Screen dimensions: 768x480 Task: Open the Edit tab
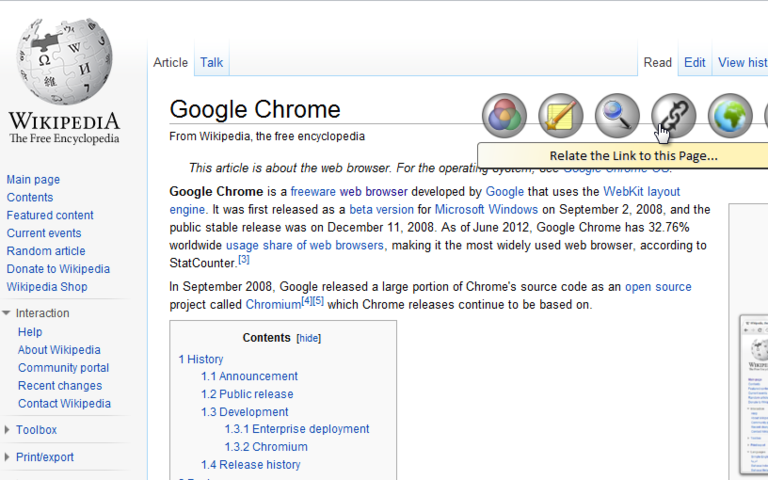click(x=695, y=62)
